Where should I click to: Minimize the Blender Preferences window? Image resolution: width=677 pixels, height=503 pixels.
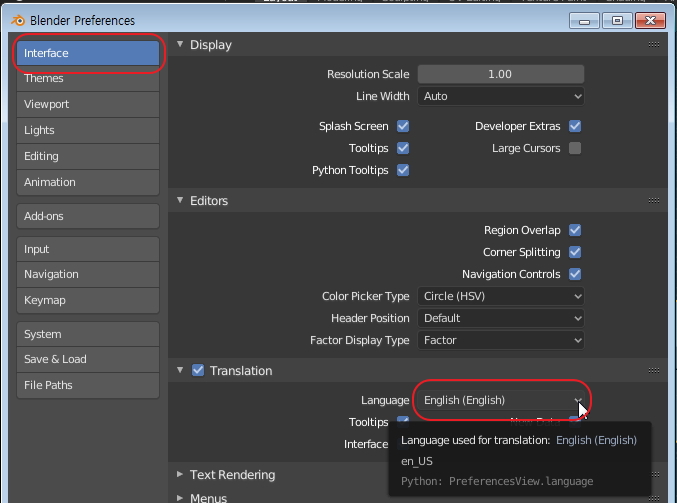point(584,21)
